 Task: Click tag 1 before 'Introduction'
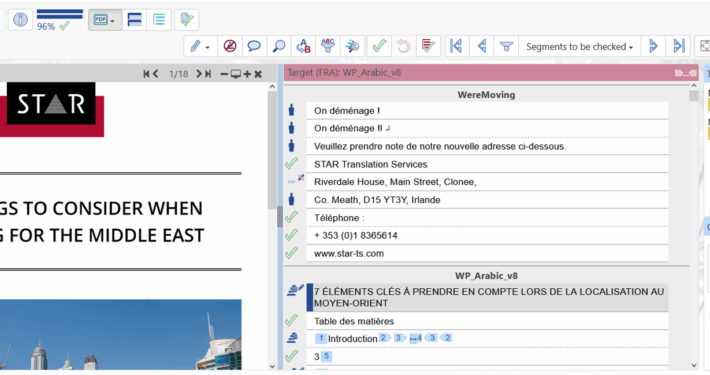(321, 338)
